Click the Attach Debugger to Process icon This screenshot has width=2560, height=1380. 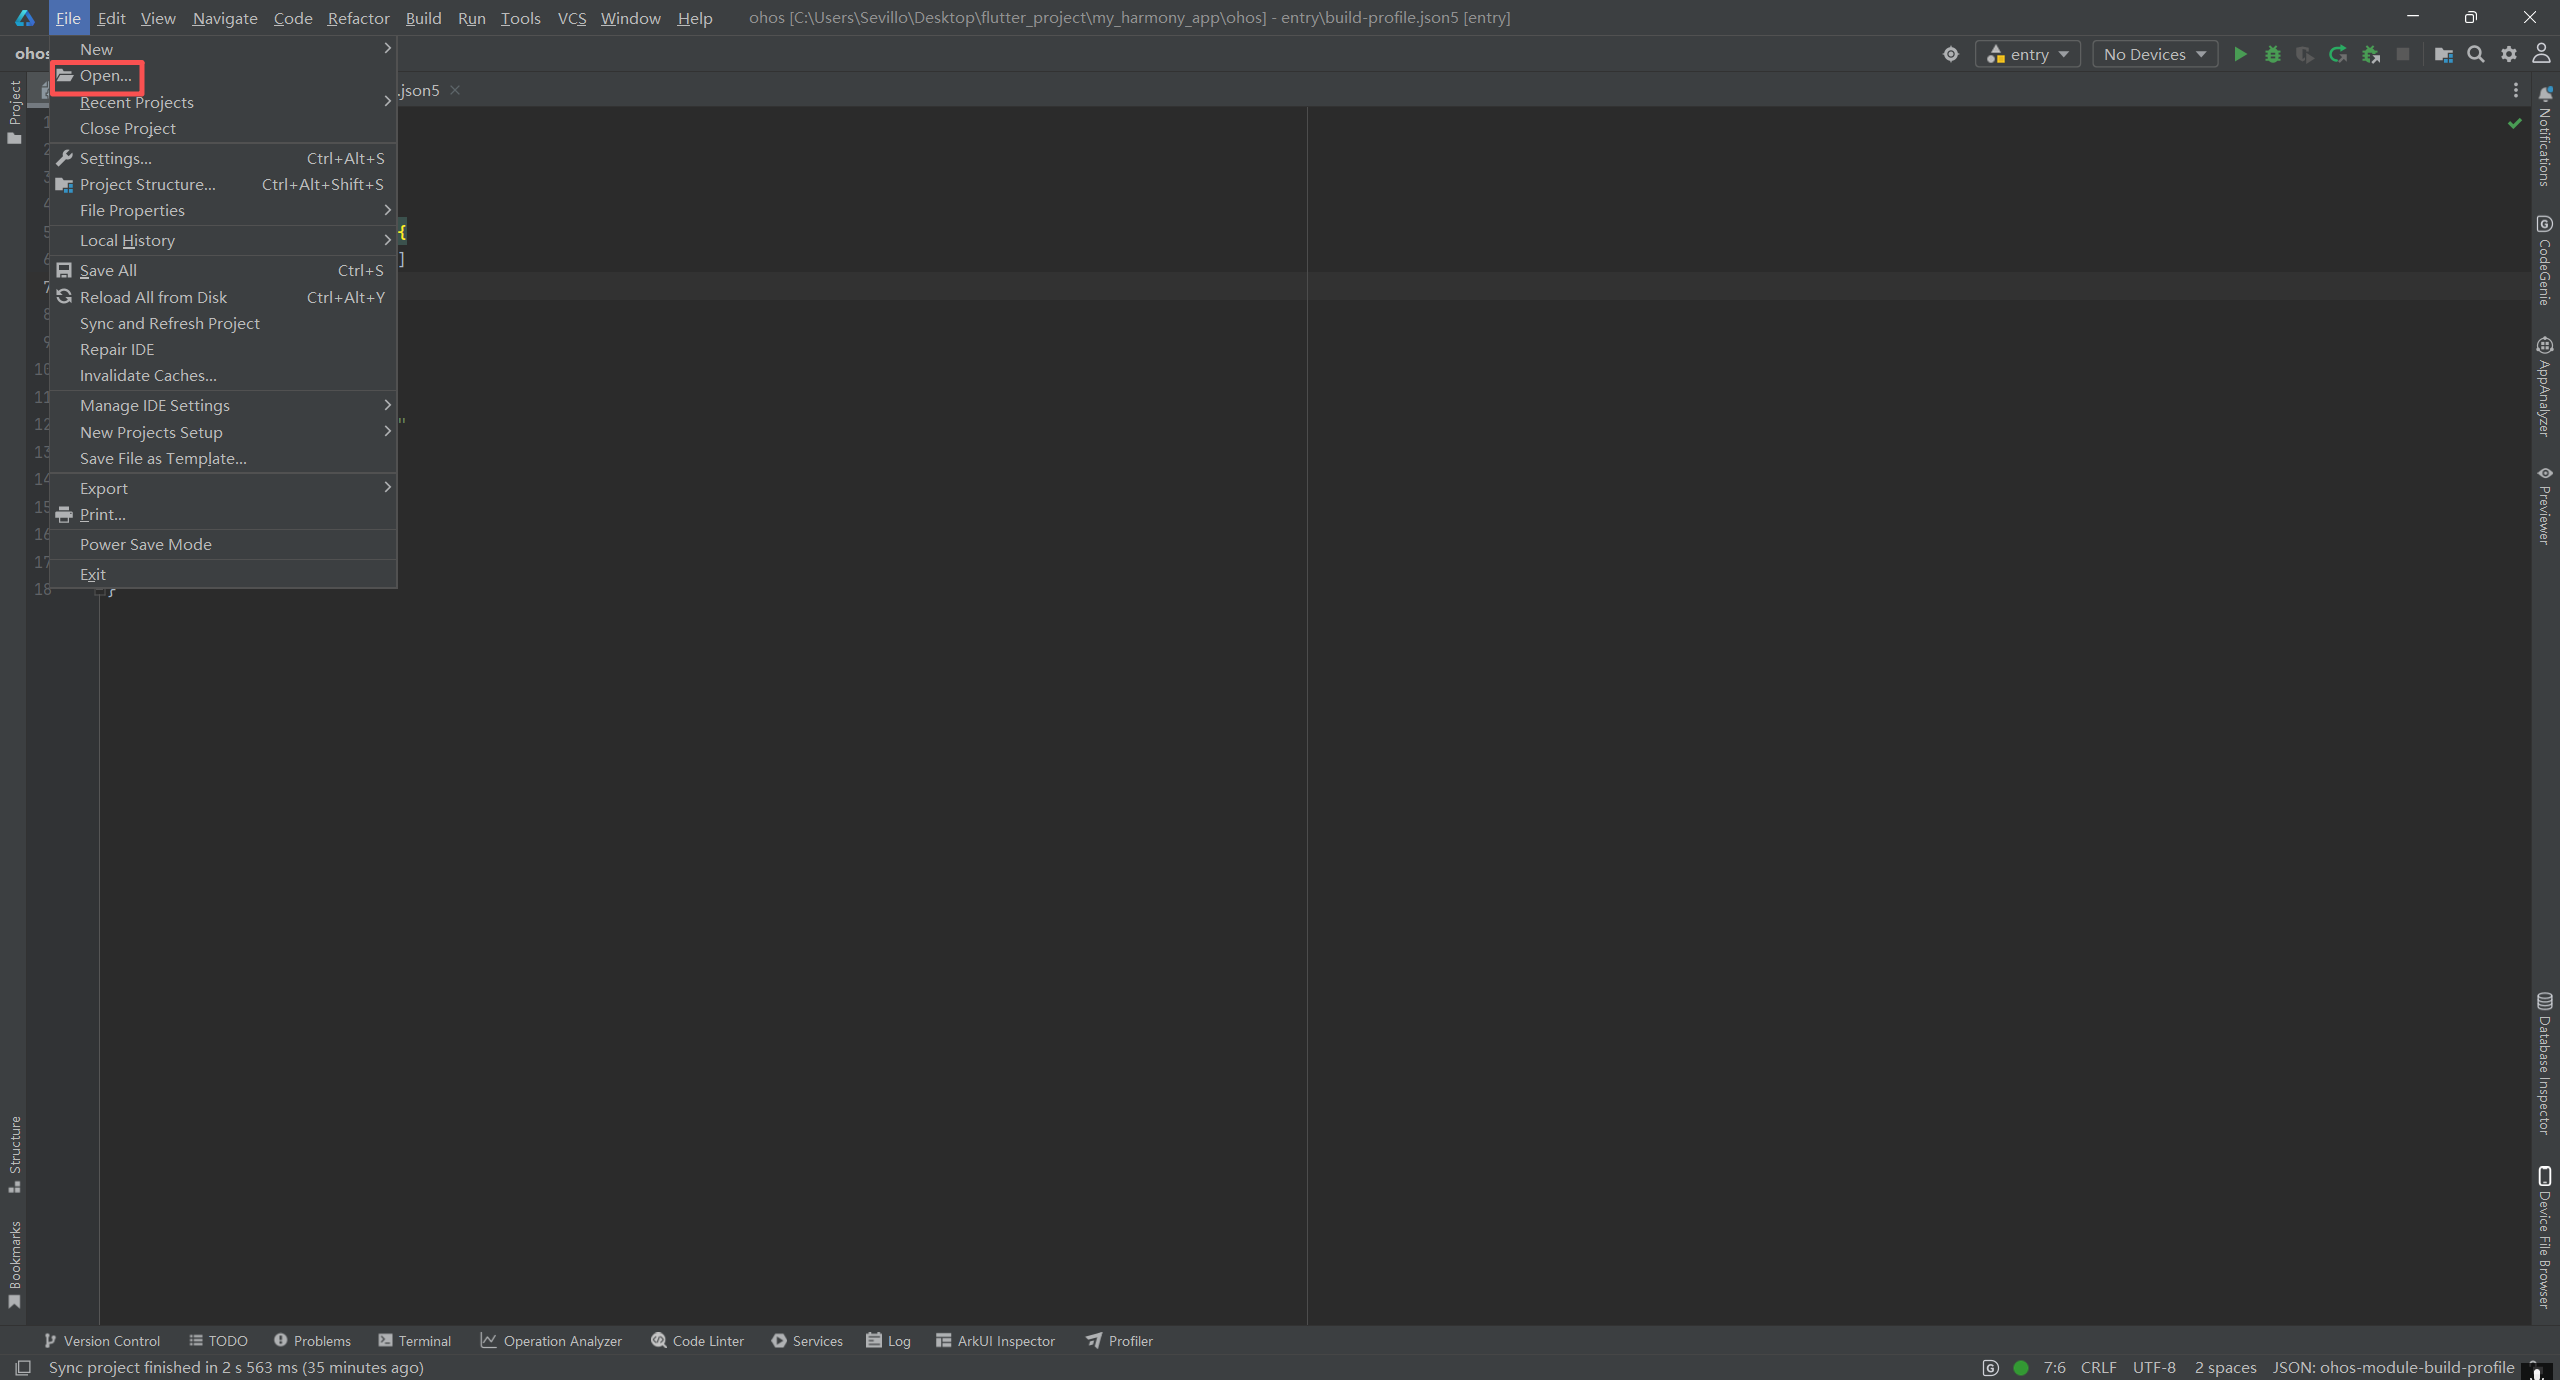(2370, 54)
